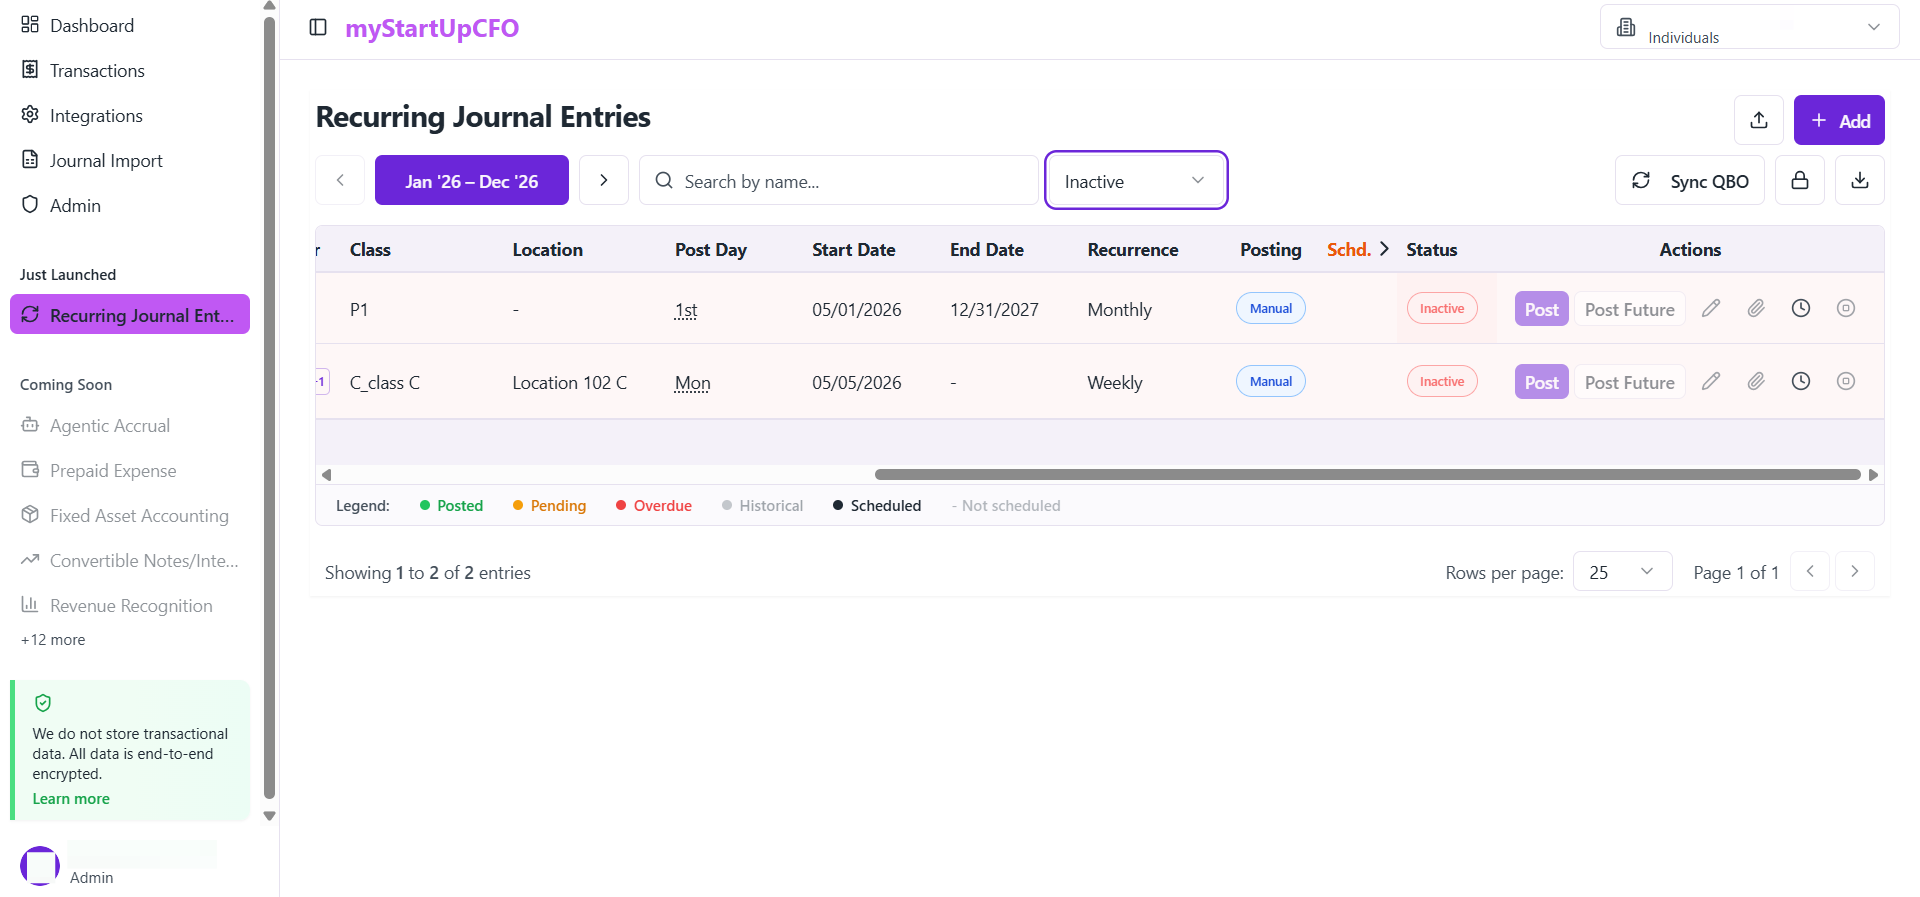Click the Location 102 C cell
The image size is (1920, 897).
click(x=570, y=383)
